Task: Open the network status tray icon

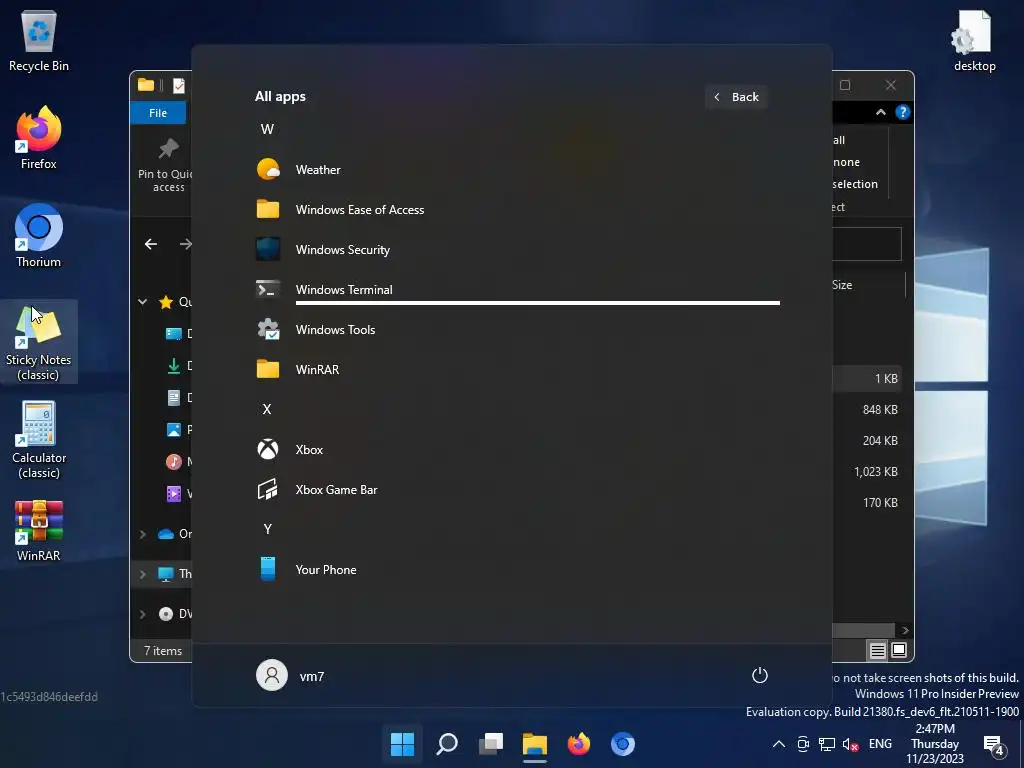Action: click(827, 744)
